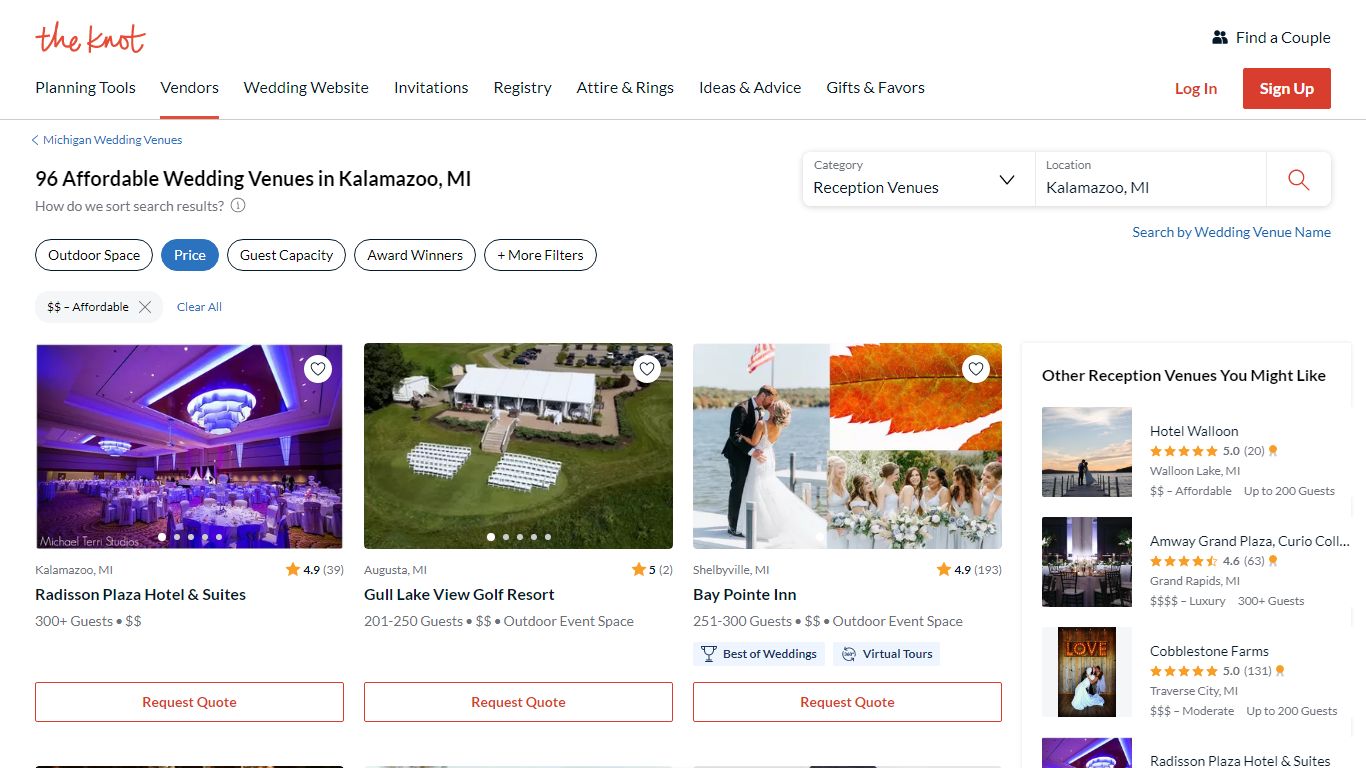Open the Price filter
1366x768 pixels.
[x=189, y=255]
